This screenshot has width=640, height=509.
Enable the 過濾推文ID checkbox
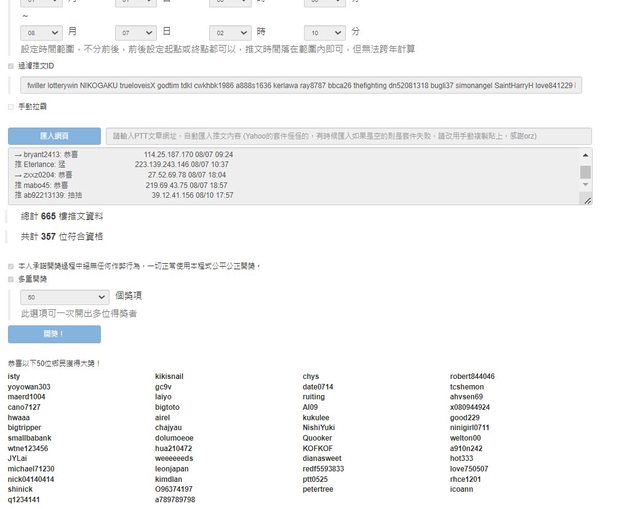(x=11, y=66)
